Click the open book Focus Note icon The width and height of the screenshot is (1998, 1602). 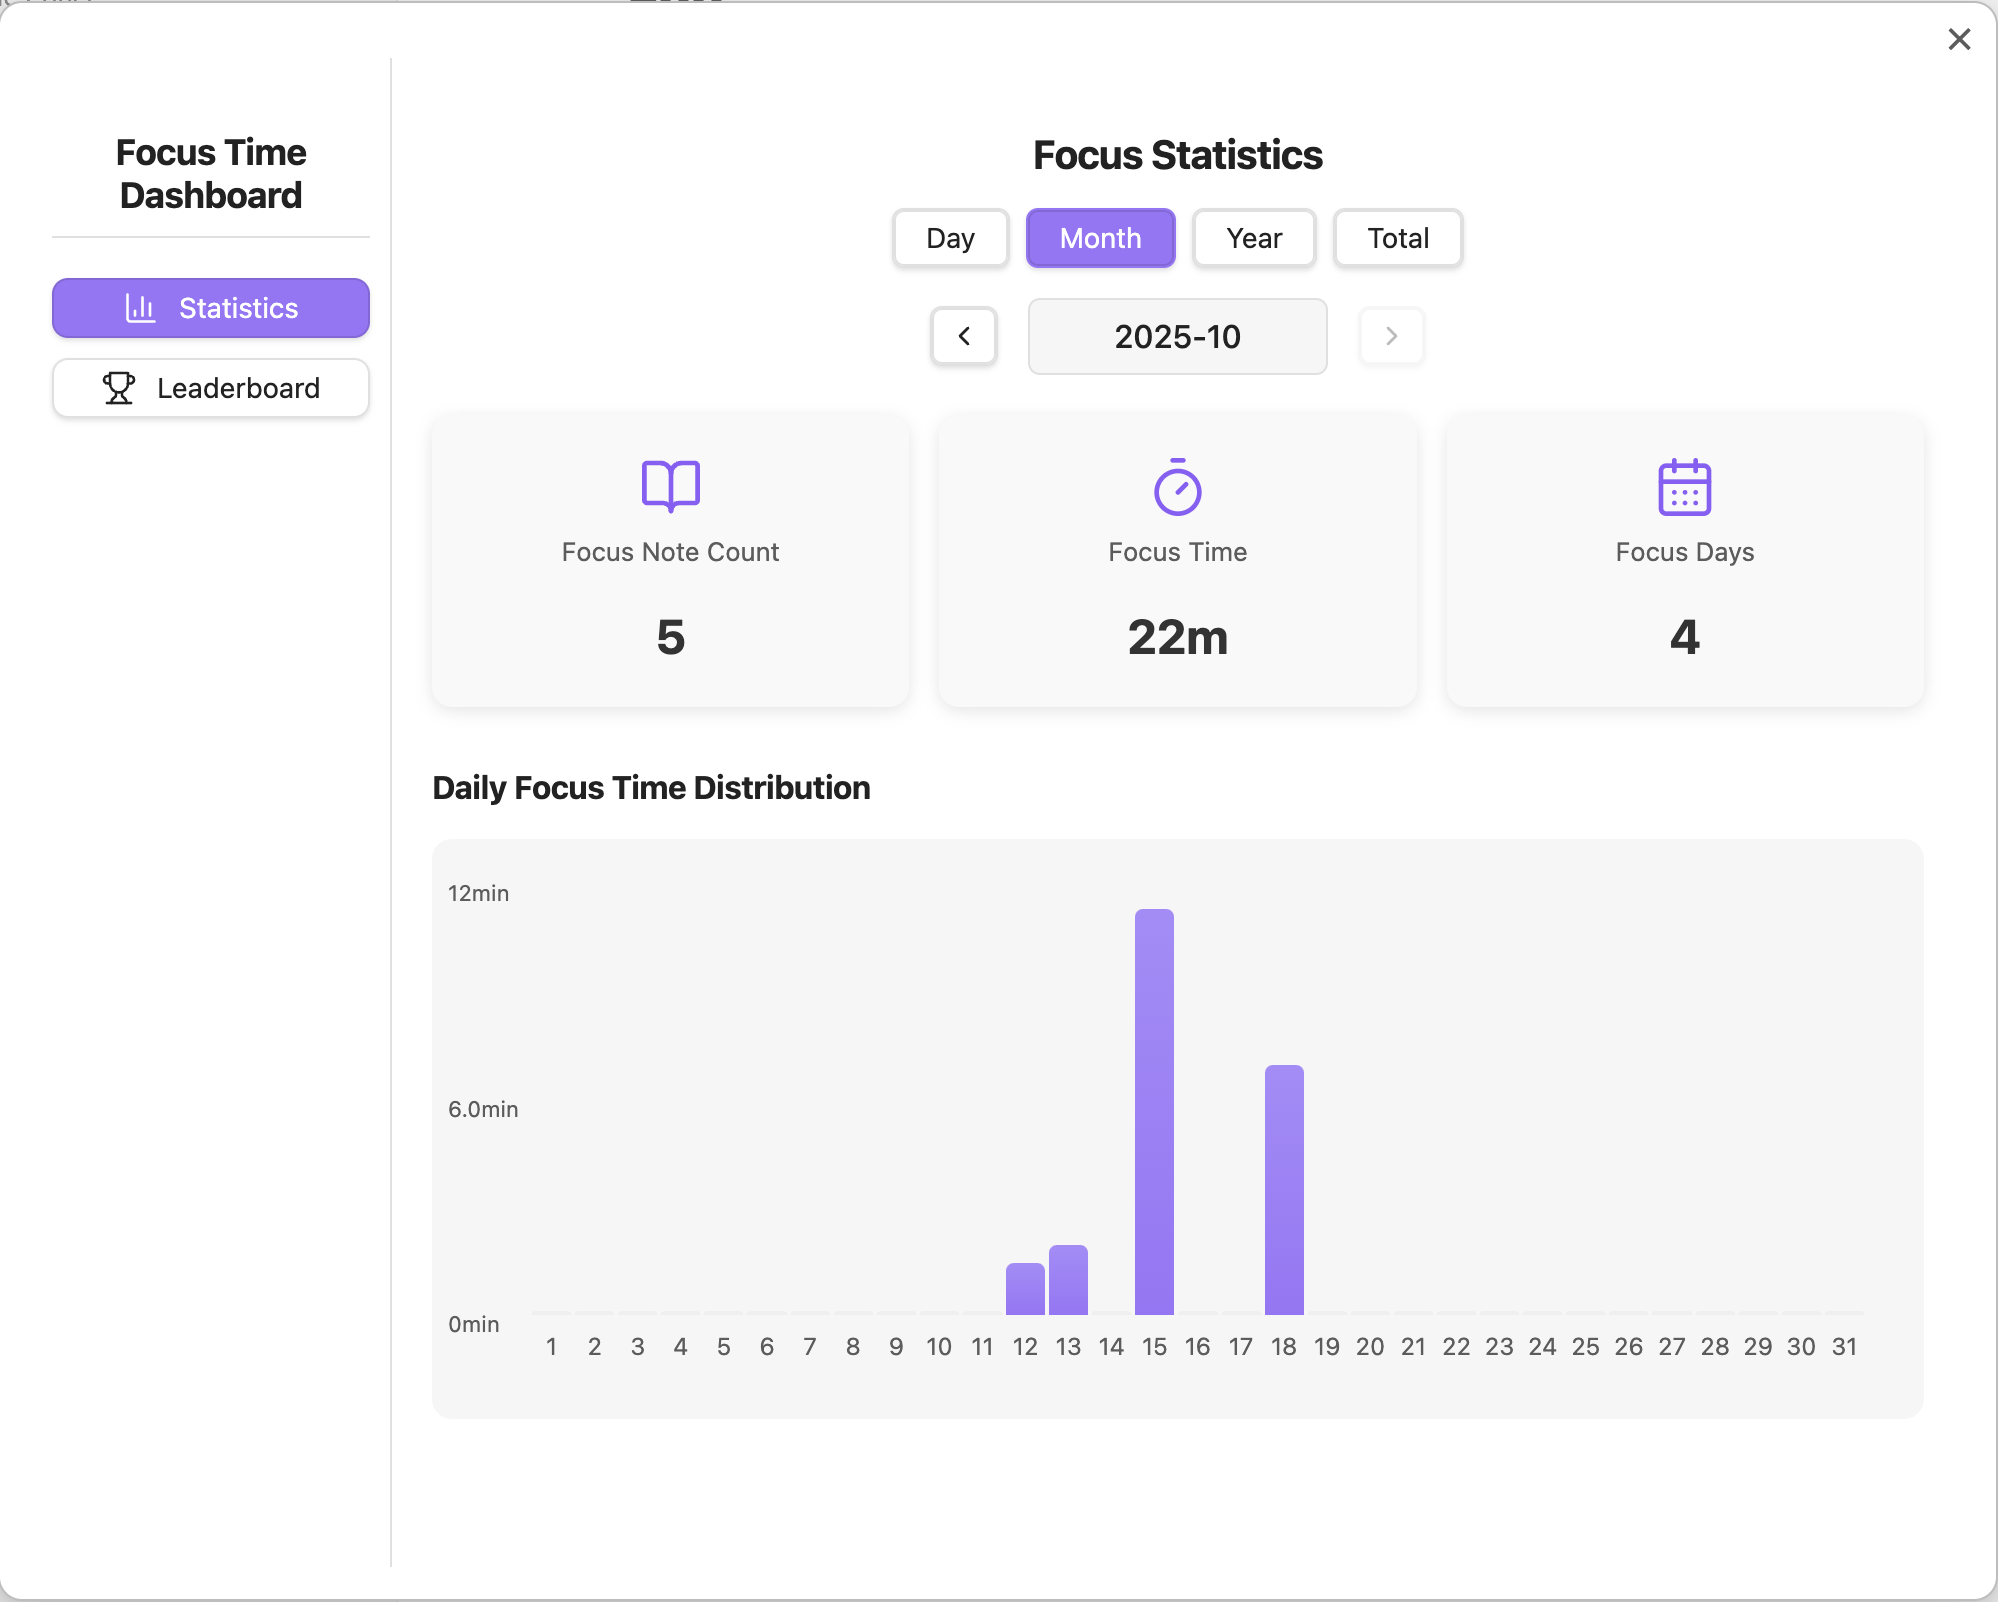pyautogui.click(x=670, y=486)
